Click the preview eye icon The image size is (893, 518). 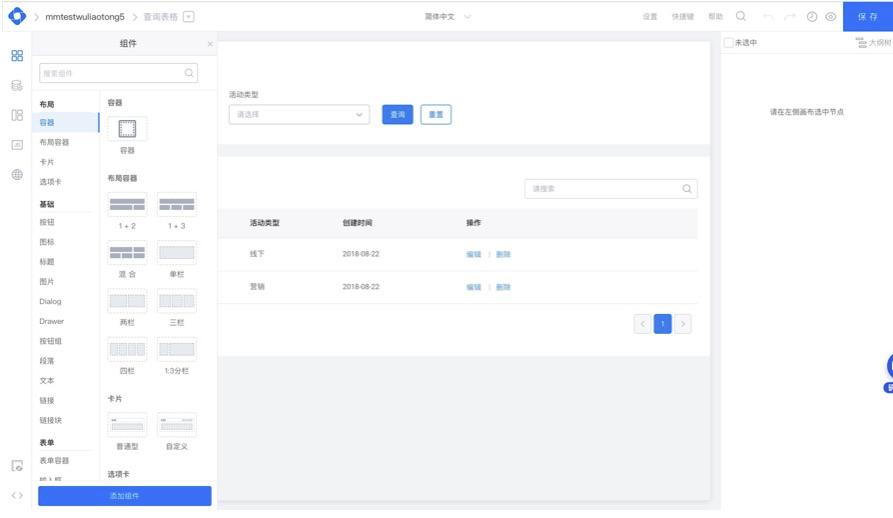pos(831,17)
